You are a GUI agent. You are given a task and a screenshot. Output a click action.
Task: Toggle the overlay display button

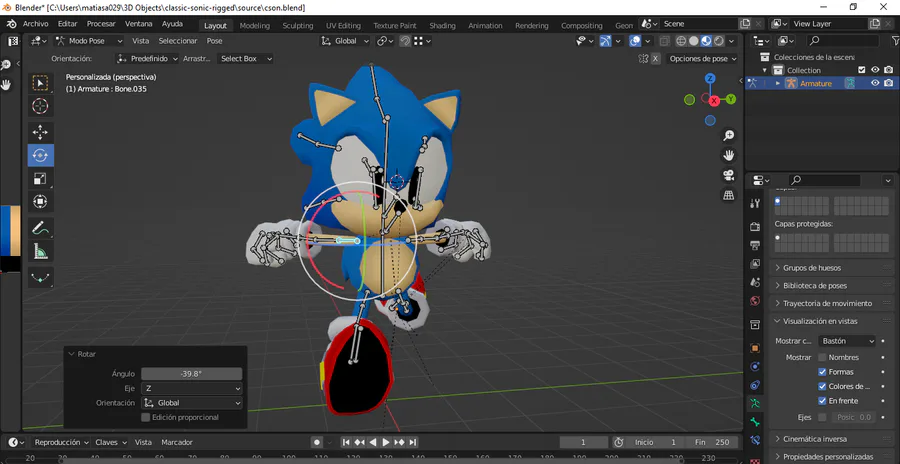(635, 41)
